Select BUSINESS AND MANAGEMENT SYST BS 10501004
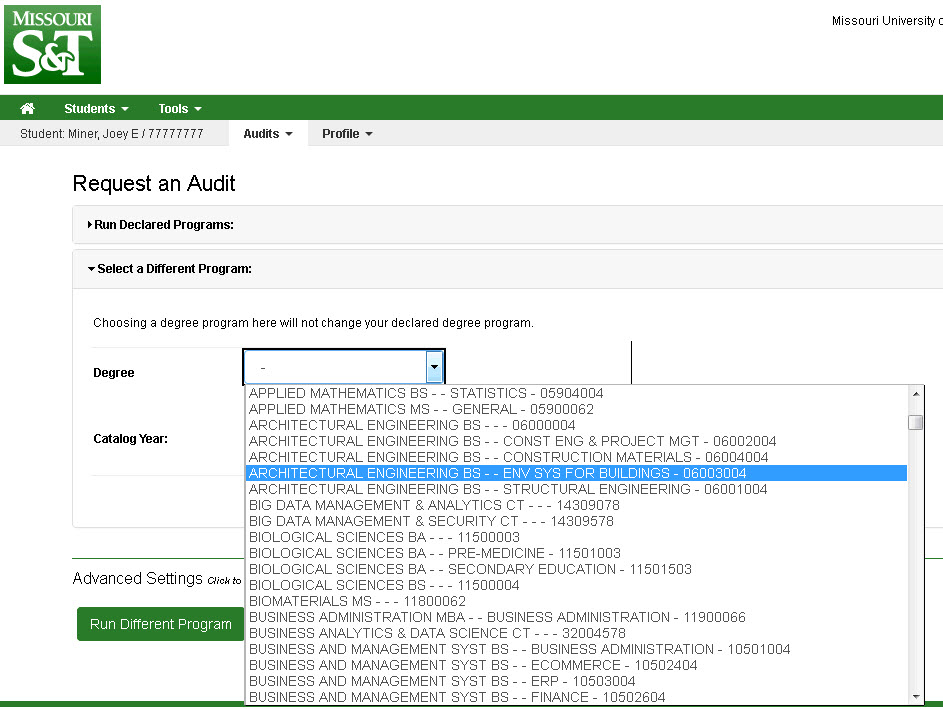The width and height of the screenshot is (943, 709). pyautogui.click(x=576, y=649)
